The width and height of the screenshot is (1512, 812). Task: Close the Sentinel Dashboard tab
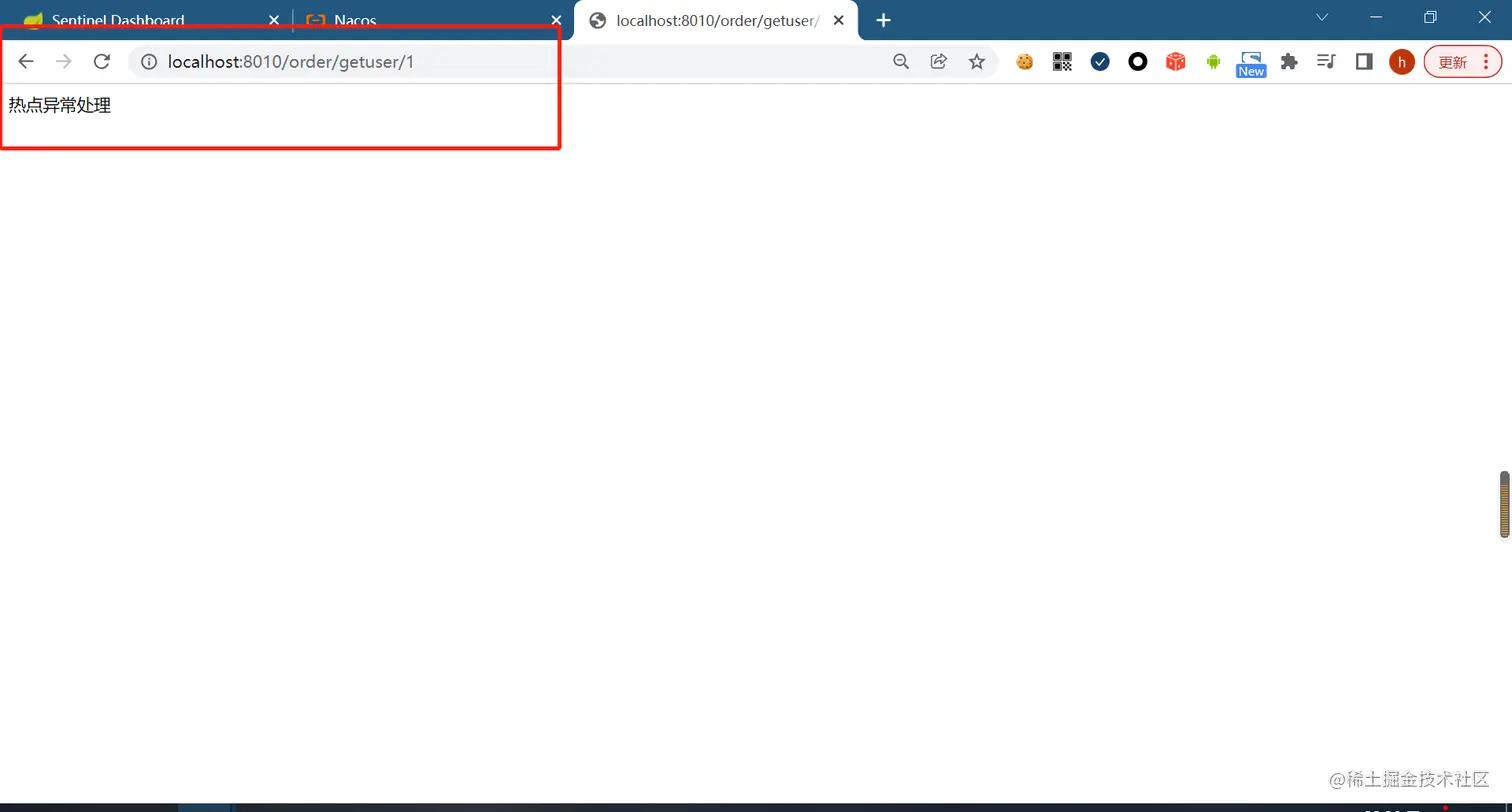tap(274, 20)
